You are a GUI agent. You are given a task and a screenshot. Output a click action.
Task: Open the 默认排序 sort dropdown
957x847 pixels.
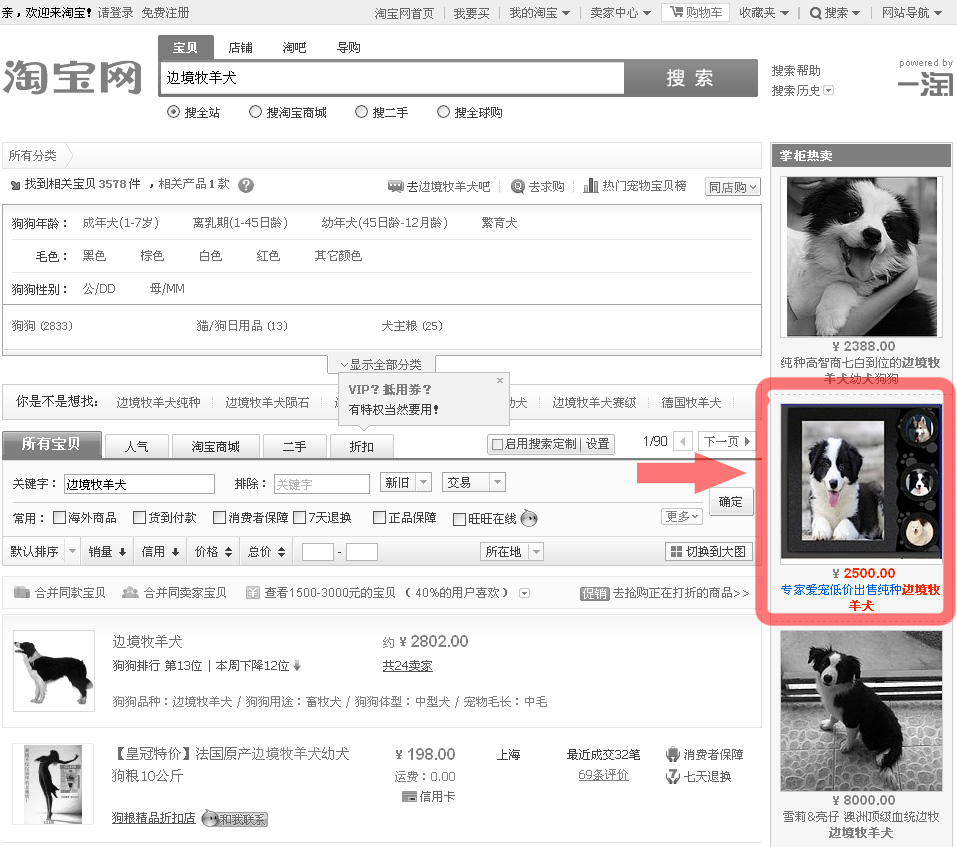tap(42, 552)
